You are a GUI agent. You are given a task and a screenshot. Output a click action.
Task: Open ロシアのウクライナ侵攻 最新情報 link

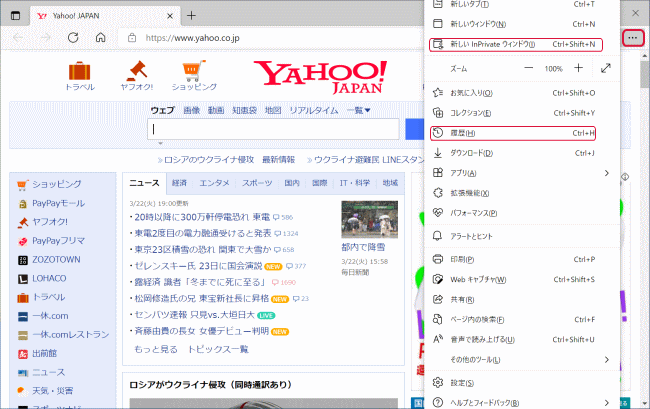(x=229, y=160)
